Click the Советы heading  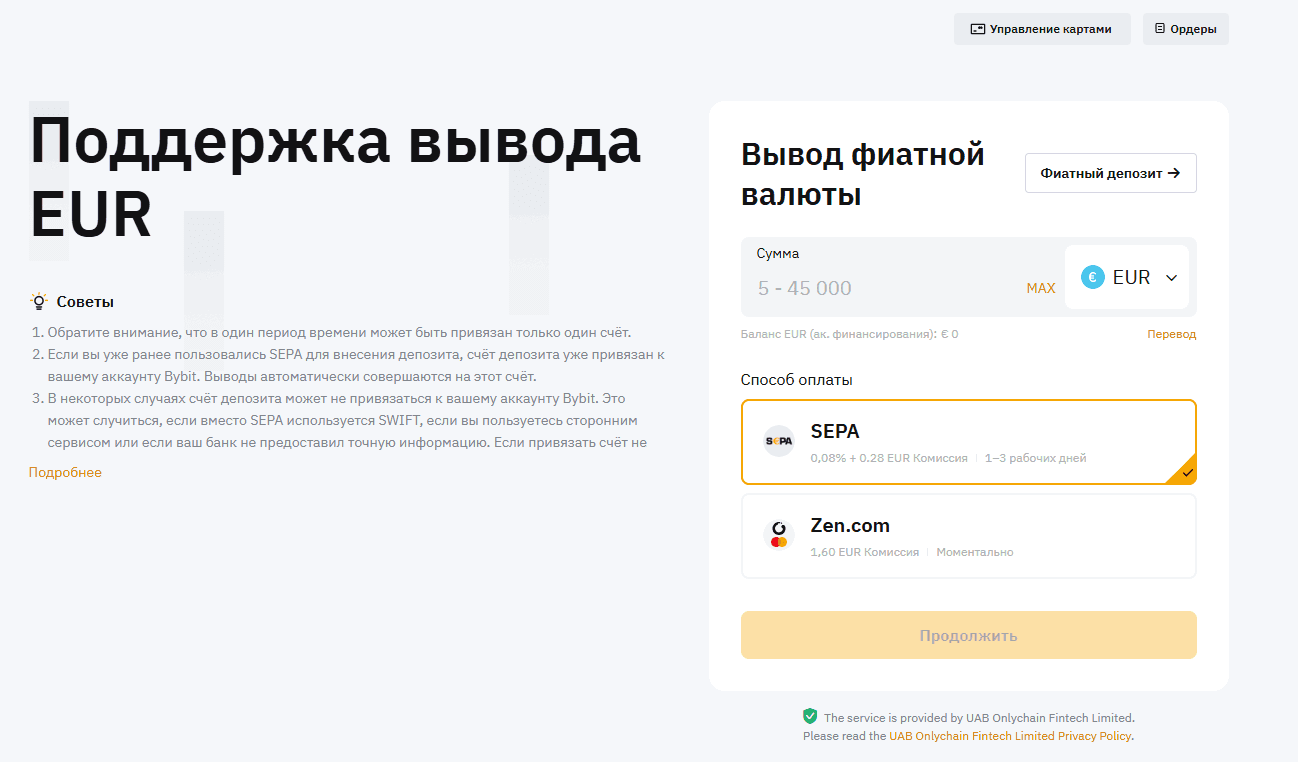(85, 301)
